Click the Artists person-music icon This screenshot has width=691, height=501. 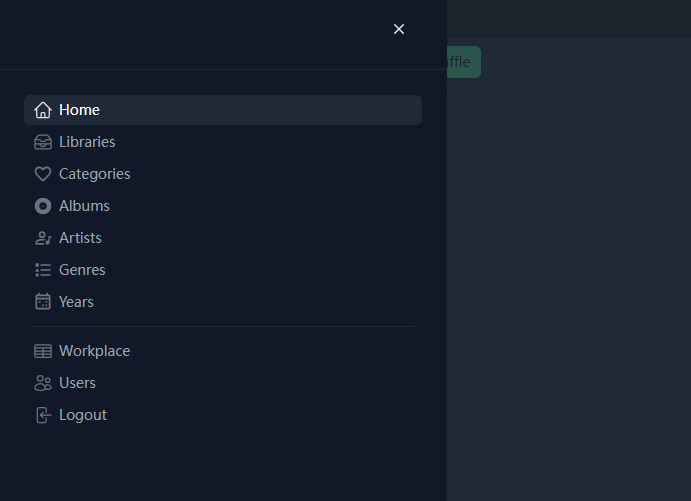(x=43, y=238)
